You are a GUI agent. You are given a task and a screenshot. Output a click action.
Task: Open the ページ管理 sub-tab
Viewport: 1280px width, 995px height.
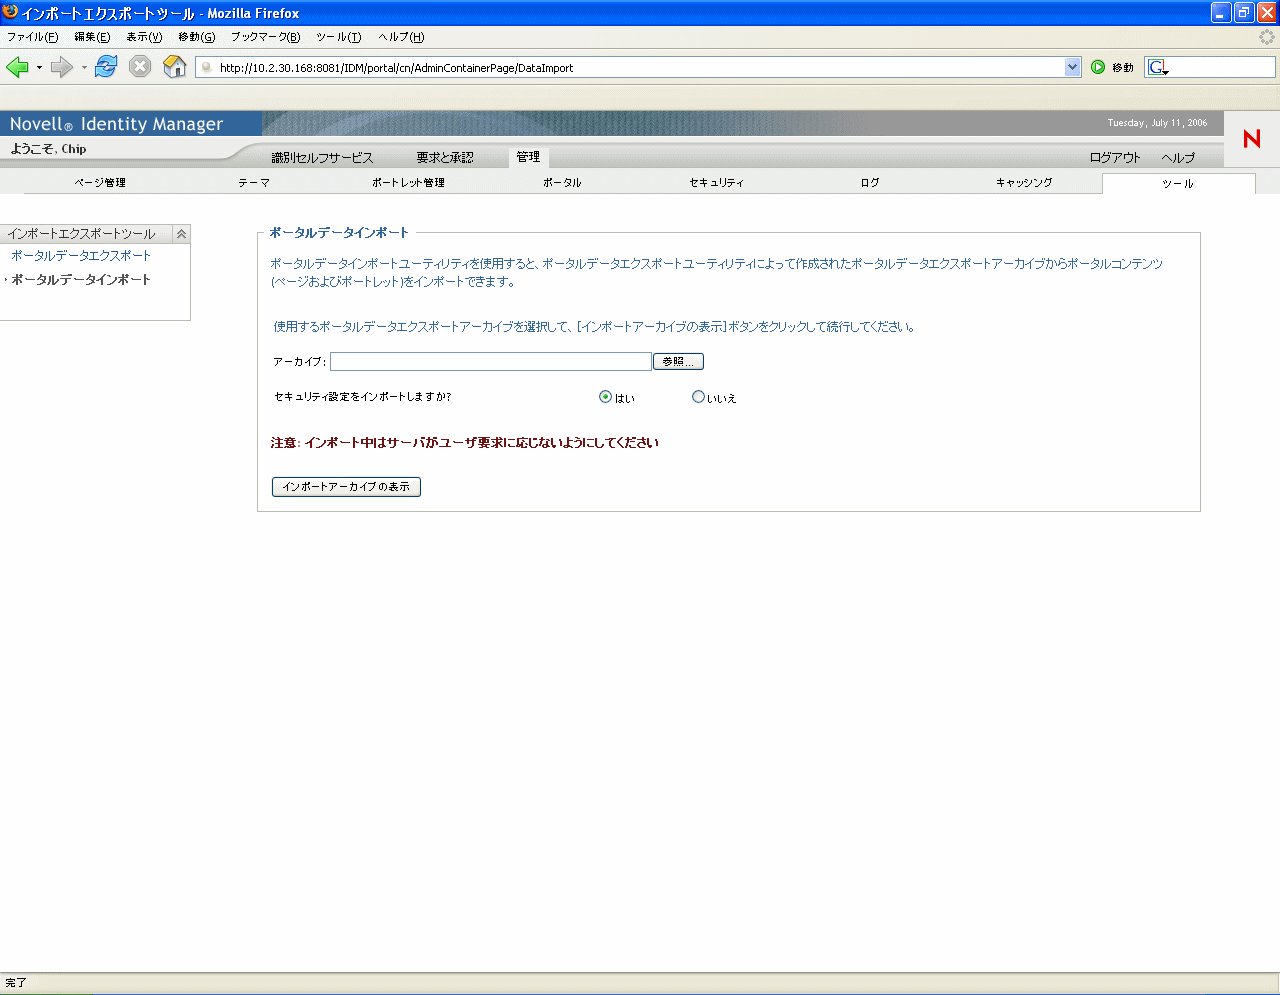[x=100, y=183]
